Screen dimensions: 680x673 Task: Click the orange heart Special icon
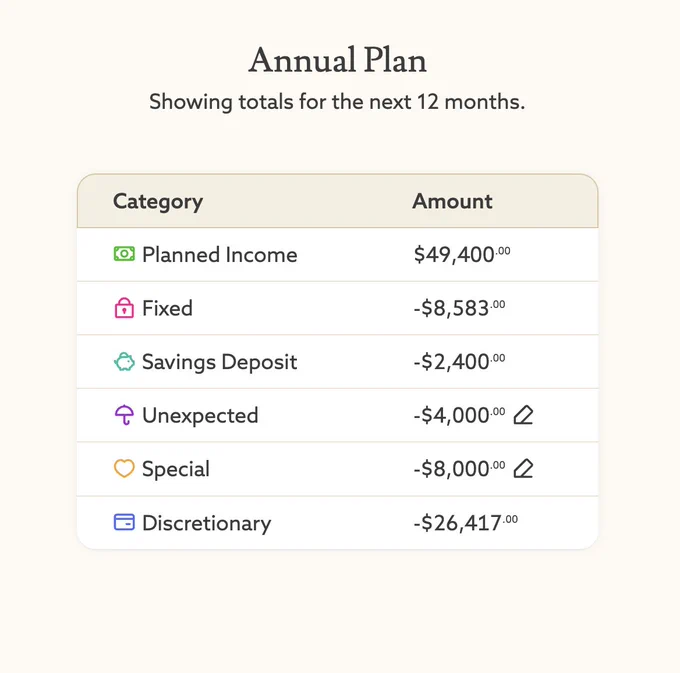124,469
